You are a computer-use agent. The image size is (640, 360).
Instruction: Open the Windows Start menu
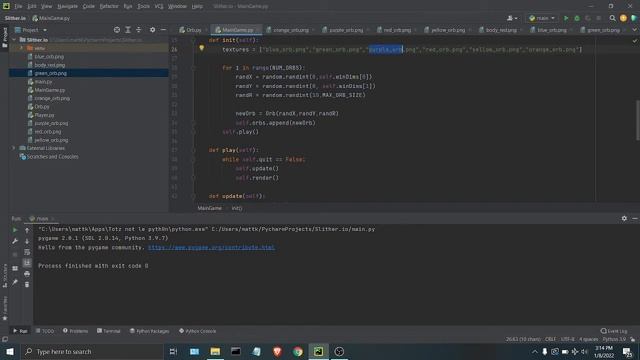click(x=10, y=351)
